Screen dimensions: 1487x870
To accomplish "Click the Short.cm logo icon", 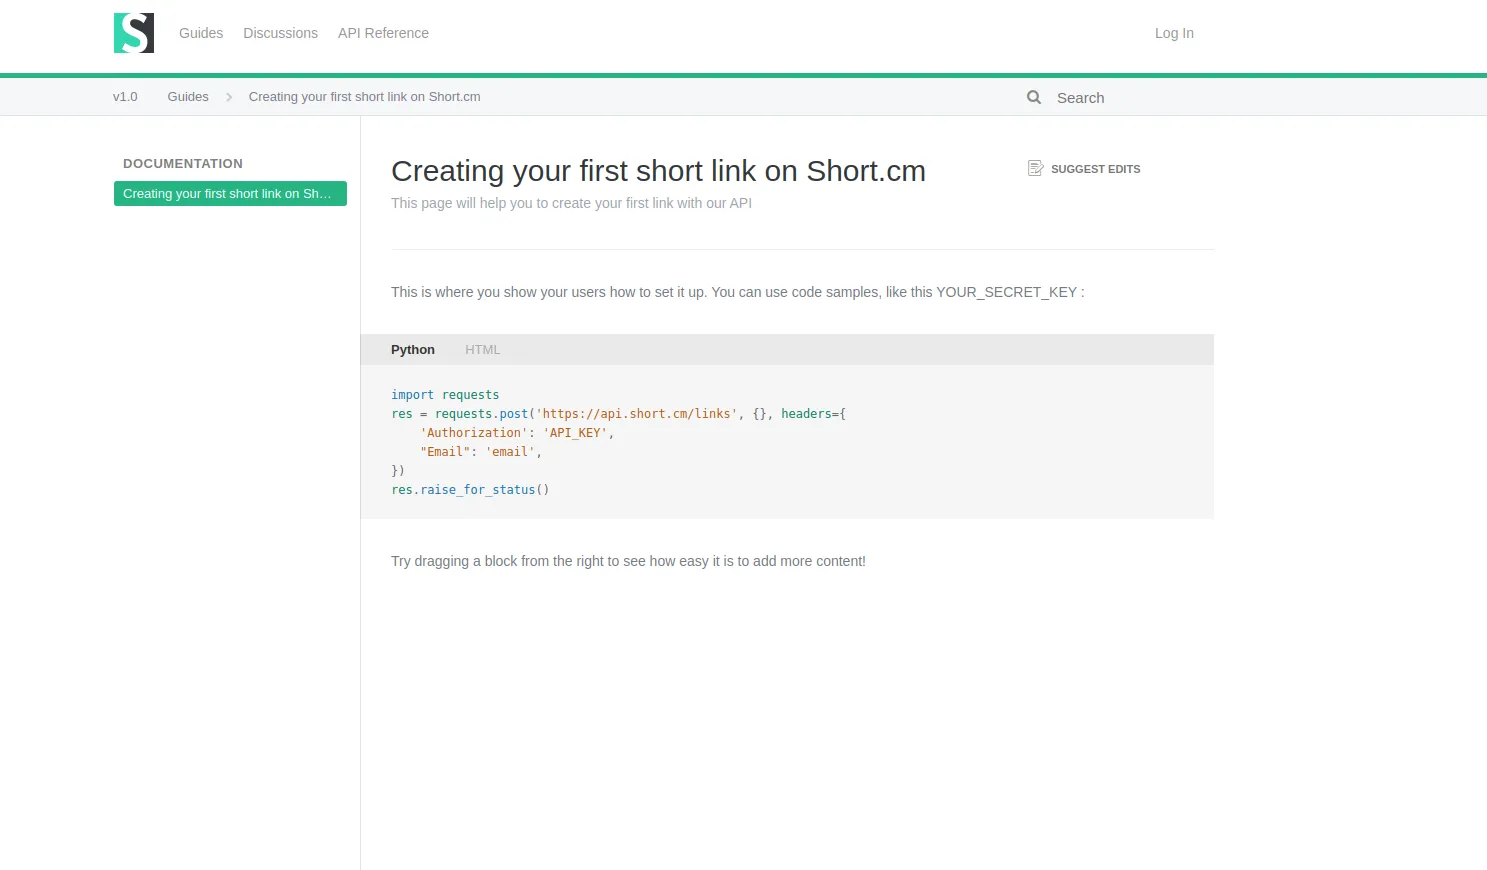I will 134,33.
